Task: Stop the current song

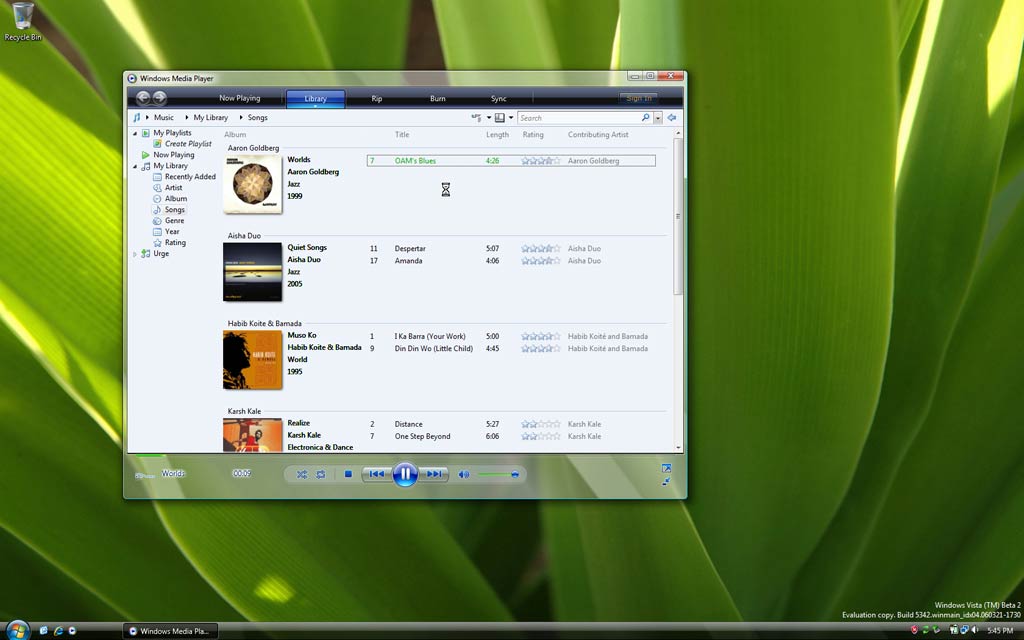Action: coord(348,474)
